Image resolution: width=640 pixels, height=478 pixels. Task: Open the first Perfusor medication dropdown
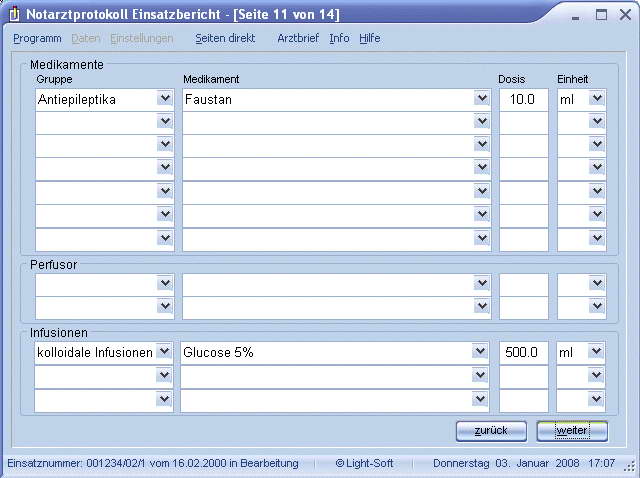point(482,283)
